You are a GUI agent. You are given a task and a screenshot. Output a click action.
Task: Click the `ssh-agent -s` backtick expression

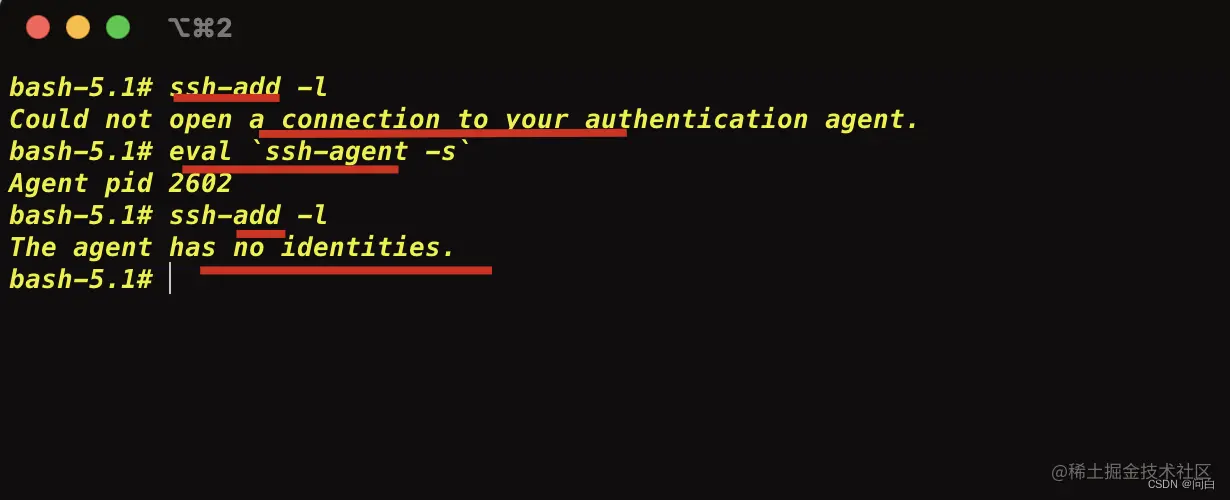click(352, 151)
